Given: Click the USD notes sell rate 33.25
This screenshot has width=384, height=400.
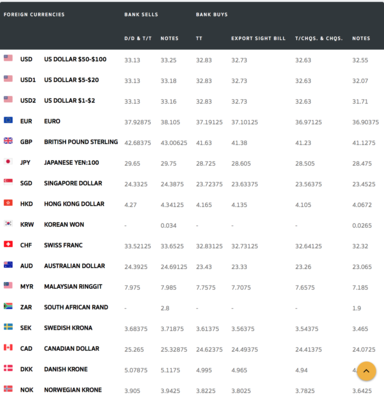Looking at the screenshot, I should click(168, 60).
